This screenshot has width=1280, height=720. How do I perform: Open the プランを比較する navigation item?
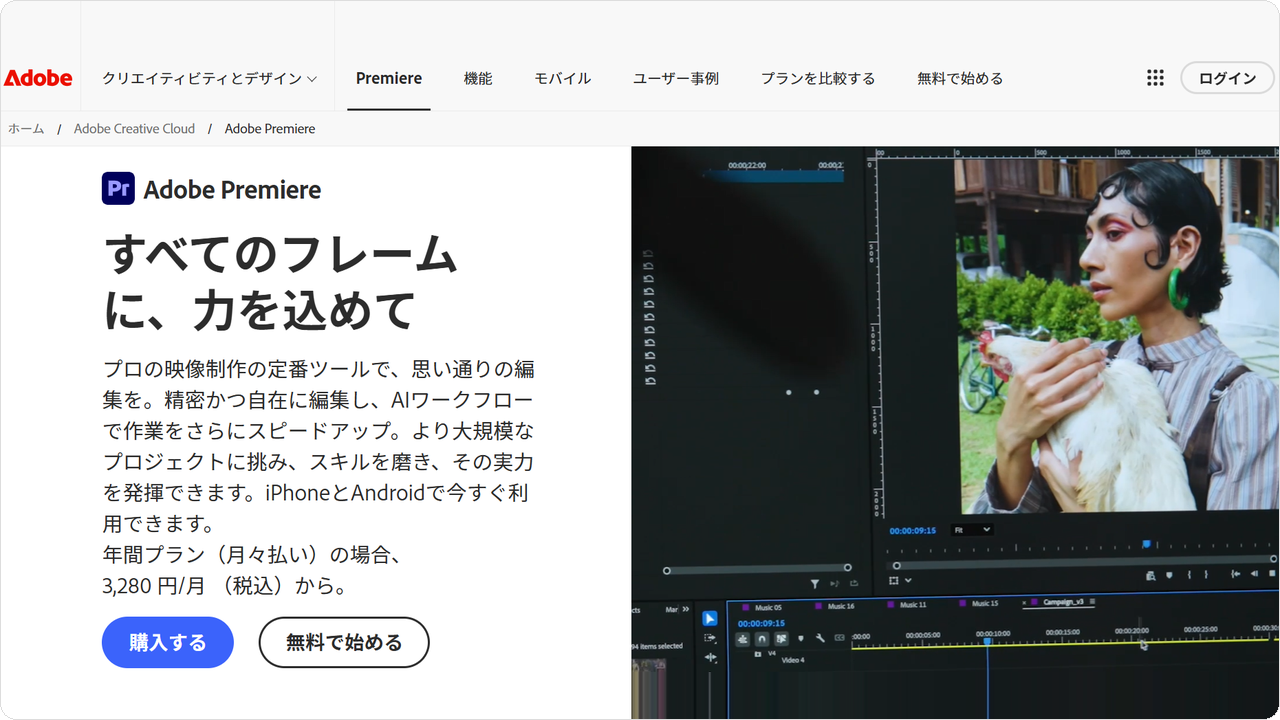[818, 78]
